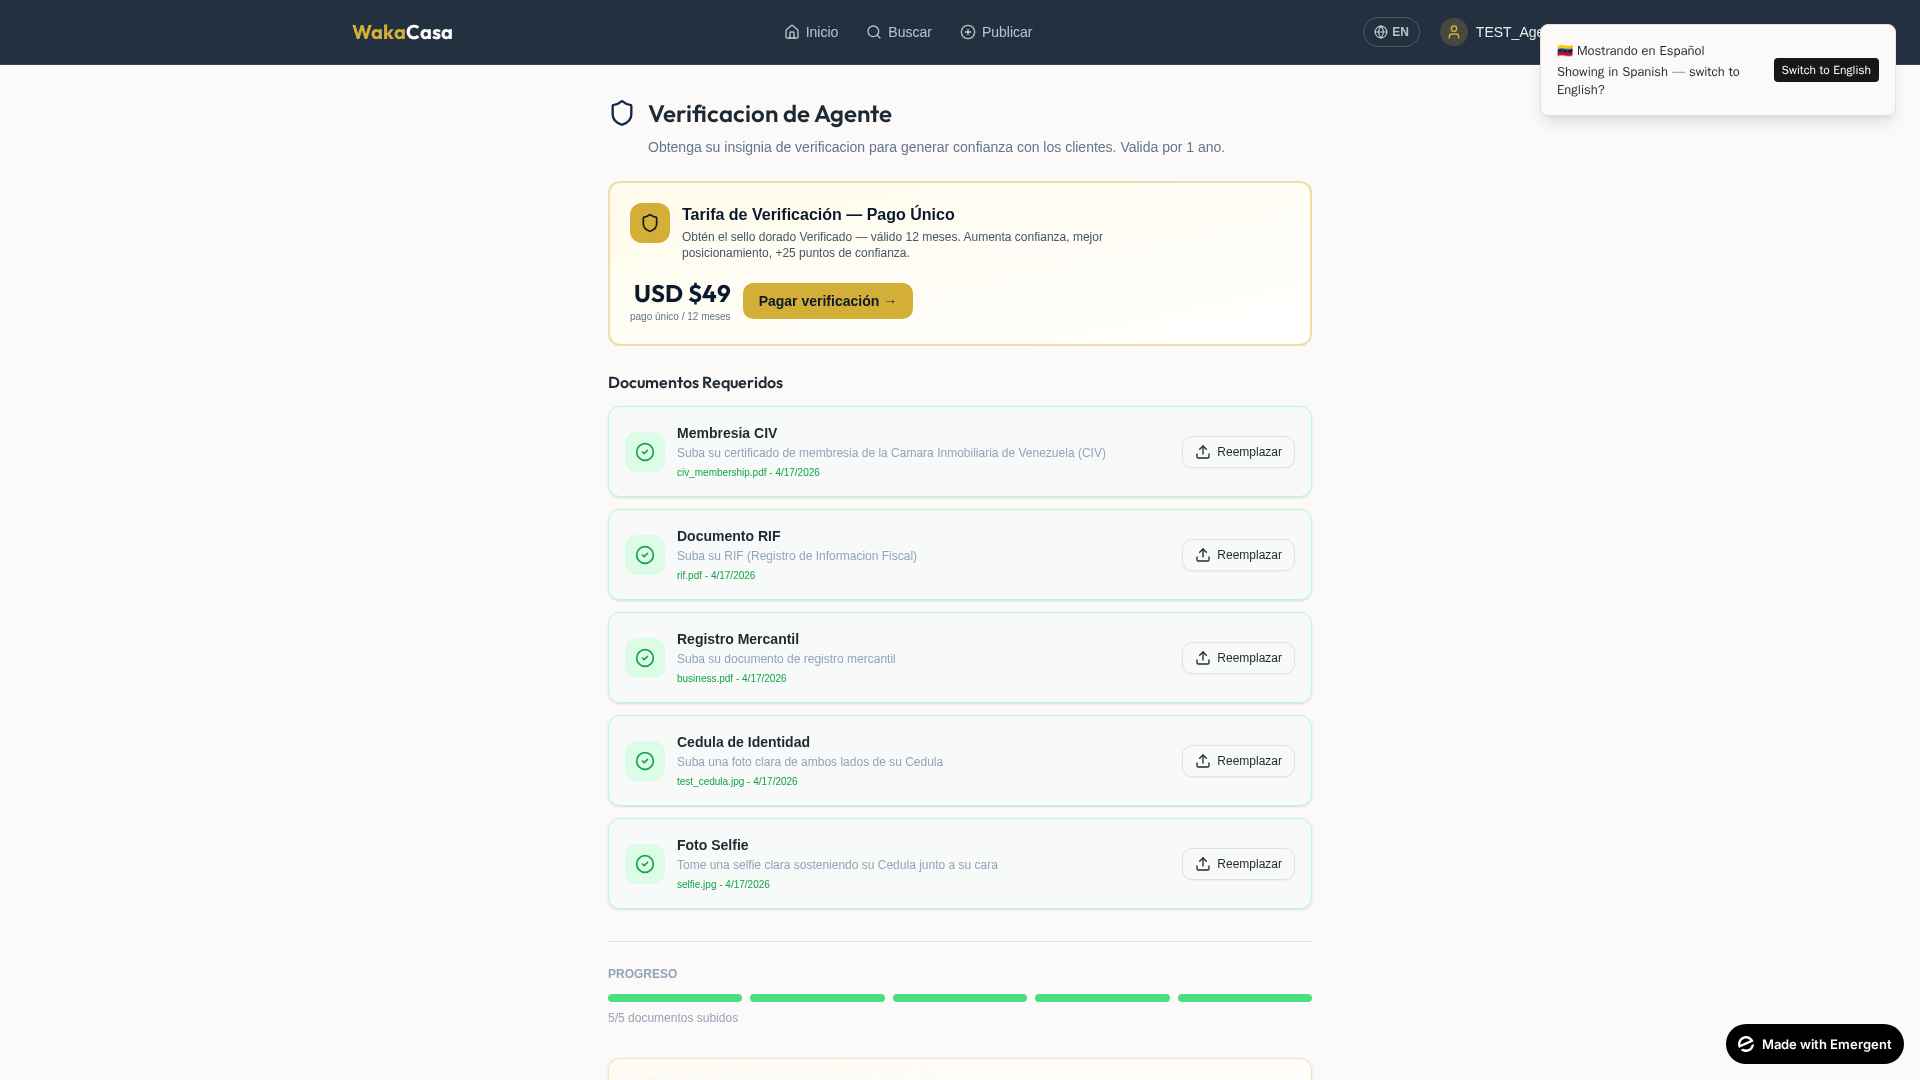This screenshot has height=1080, width=1920.
Task: Click the Membresia CIV title
Action: [x=727, y=433]
